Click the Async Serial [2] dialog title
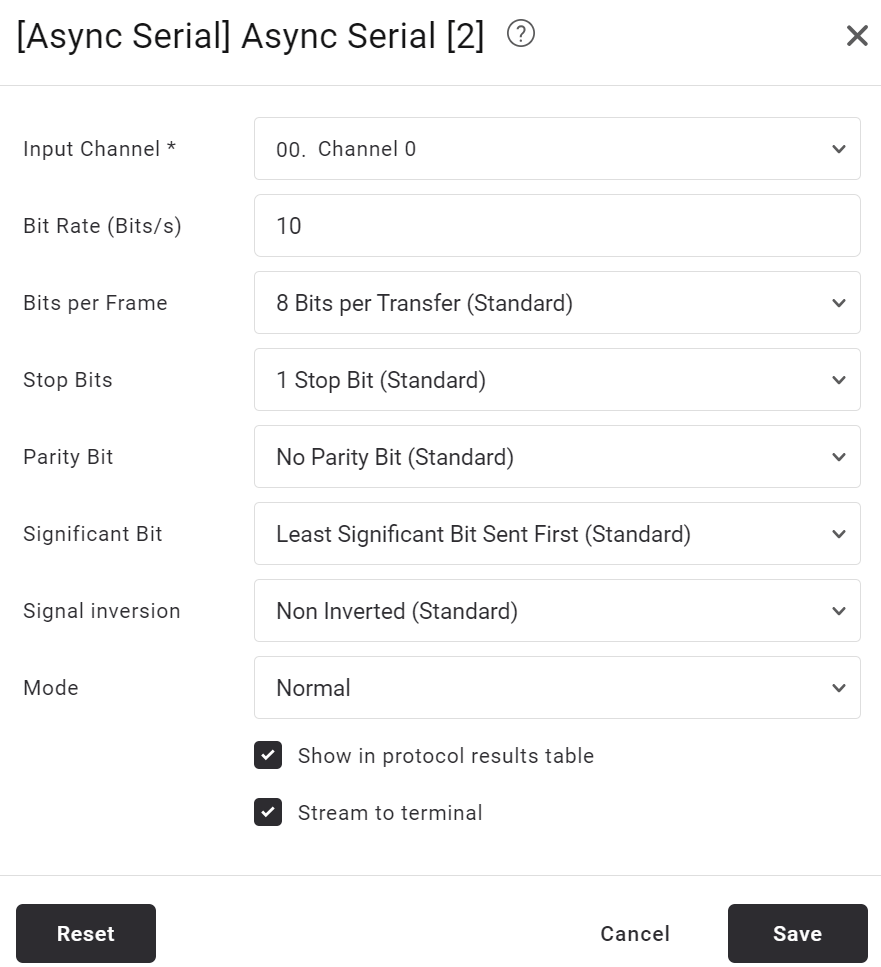881x967 pixels. click(250, 36)
